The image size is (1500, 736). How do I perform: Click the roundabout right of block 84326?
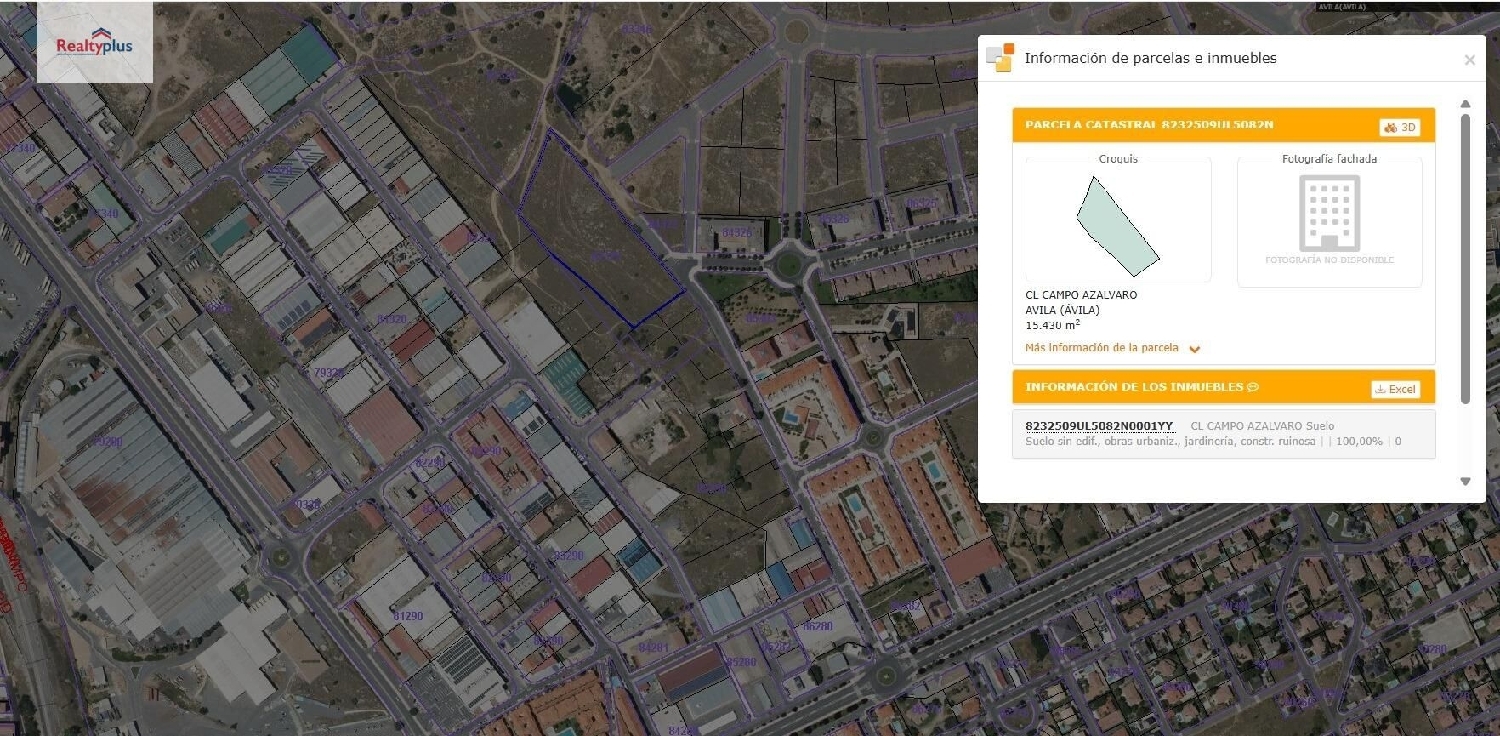789,265
